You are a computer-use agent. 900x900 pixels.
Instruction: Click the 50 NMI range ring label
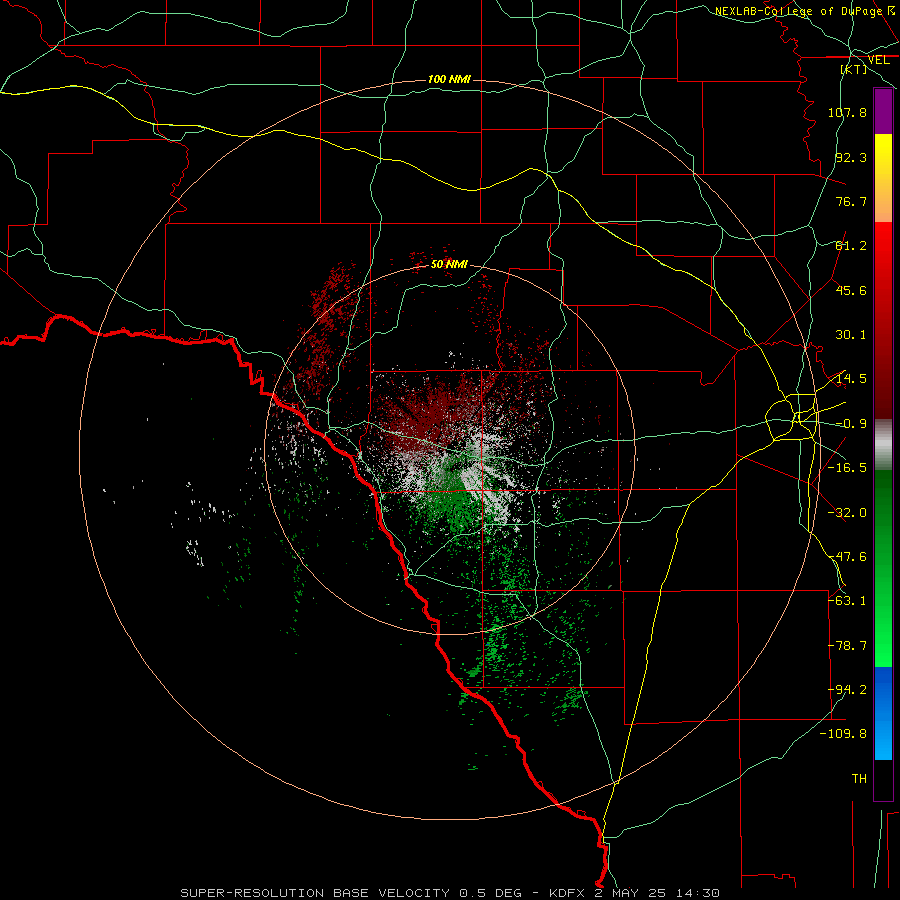coord(449,264)
